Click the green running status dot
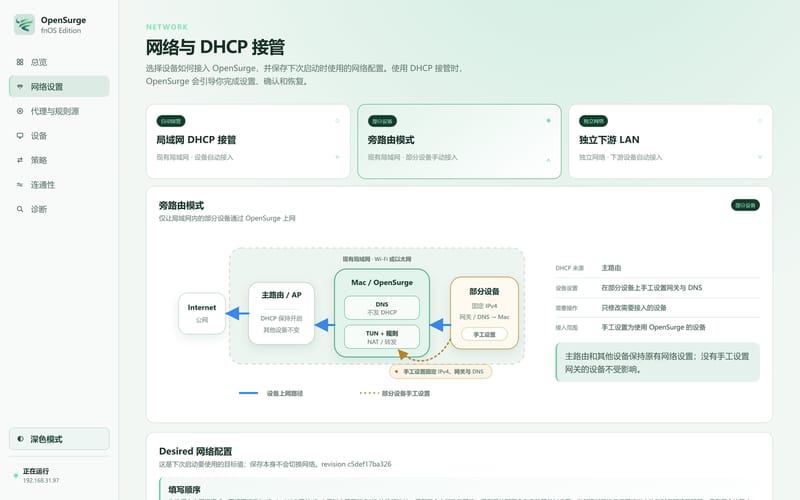Screen dimensions: 800x500 (x=16, y=476)
